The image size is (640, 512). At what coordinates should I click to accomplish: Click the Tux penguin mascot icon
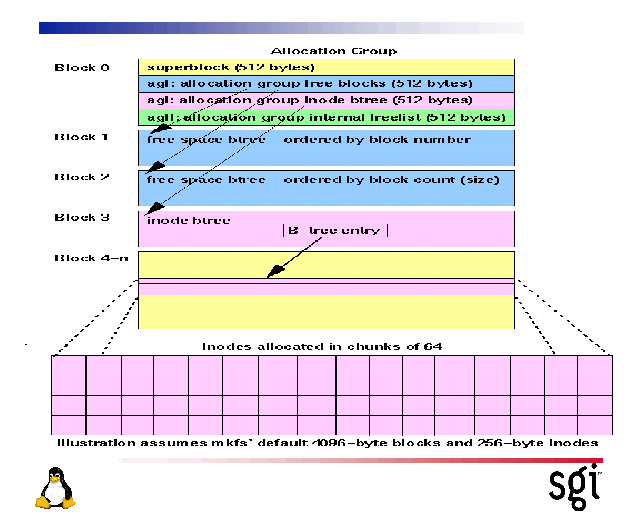tap(56, 487)
